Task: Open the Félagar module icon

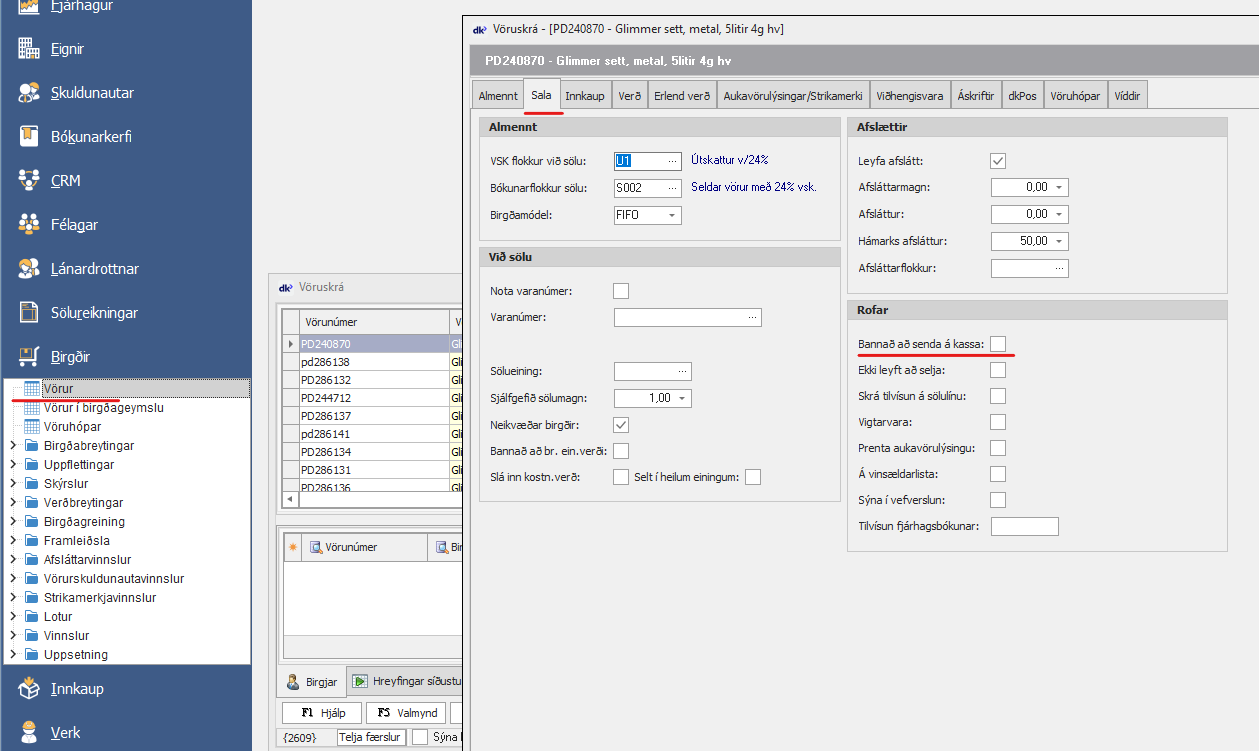Action: click(x=28, y=225)
